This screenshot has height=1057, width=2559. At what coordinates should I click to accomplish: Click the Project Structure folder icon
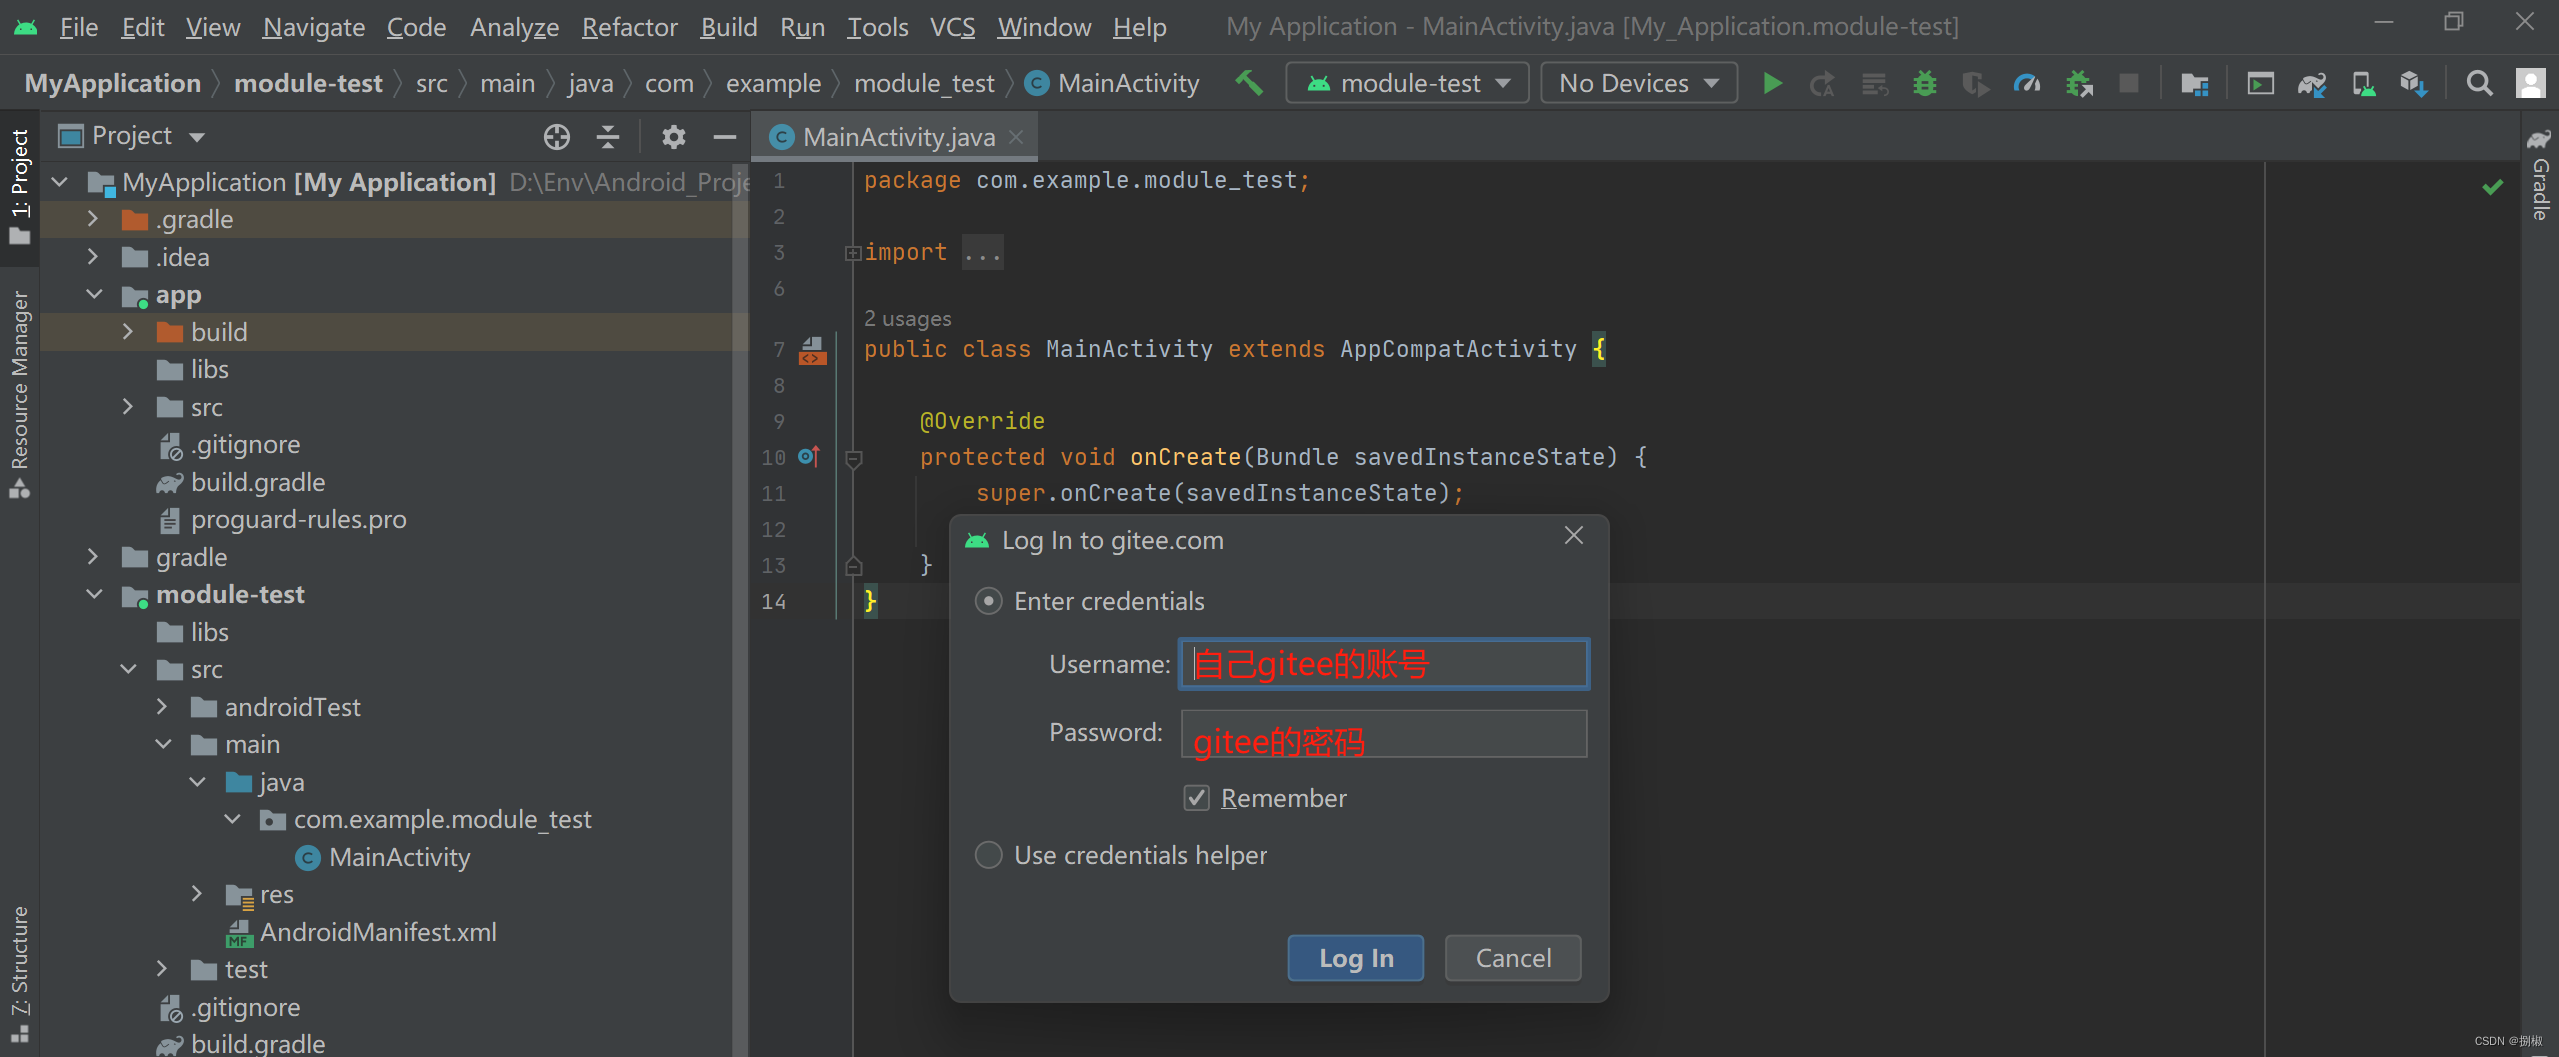click(2194, 83)
